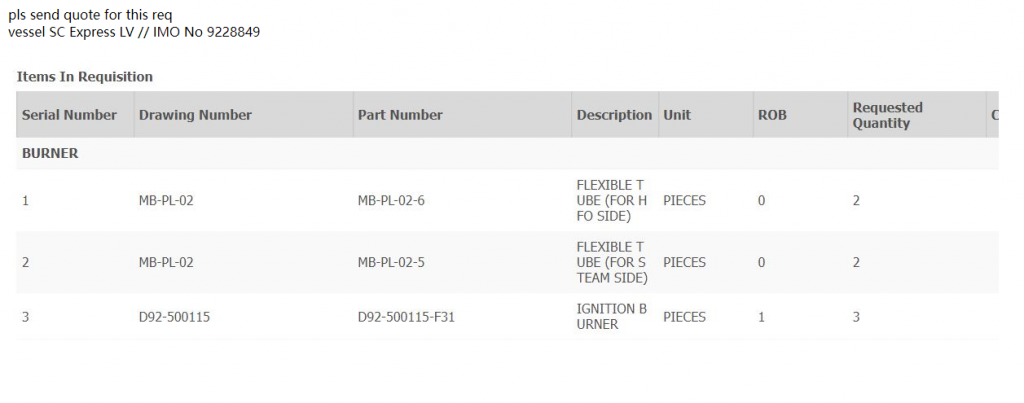Click the Serial Number column header

pyautogui.click(x=70, y=115)
